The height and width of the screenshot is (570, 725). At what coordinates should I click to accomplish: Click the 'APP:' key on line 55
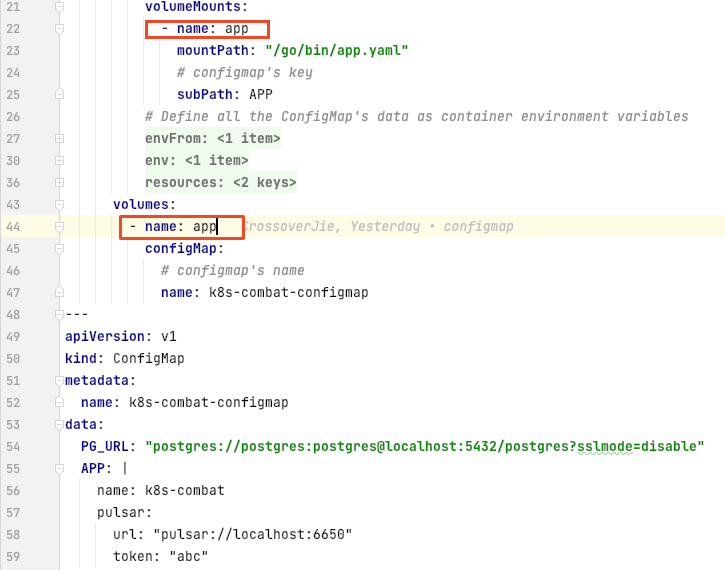click(x=96, y=468)
